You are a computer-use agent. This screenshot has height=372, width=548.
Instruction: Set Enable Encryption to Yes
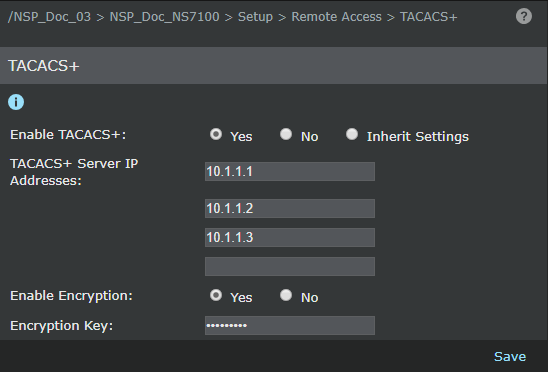click(x=216, y=295)
